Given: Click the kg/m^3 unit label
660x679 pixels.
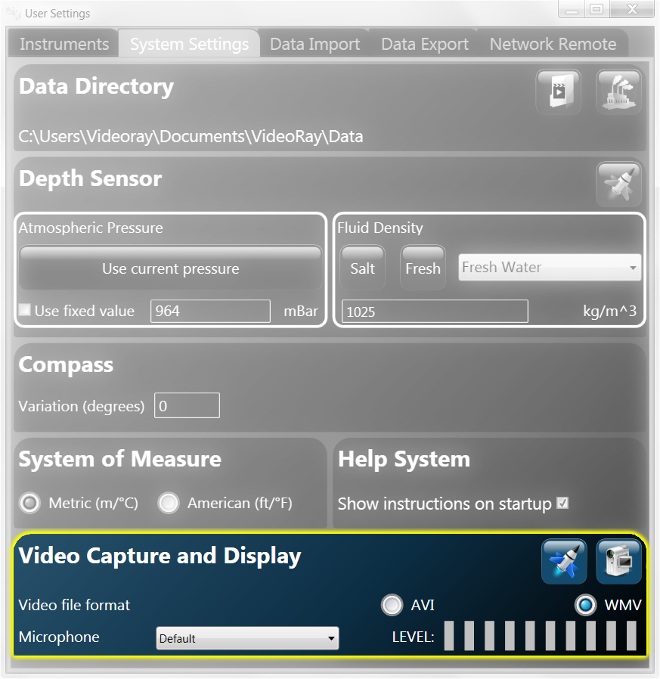Looking at the screenshot, I should click(x=609, y=310).
